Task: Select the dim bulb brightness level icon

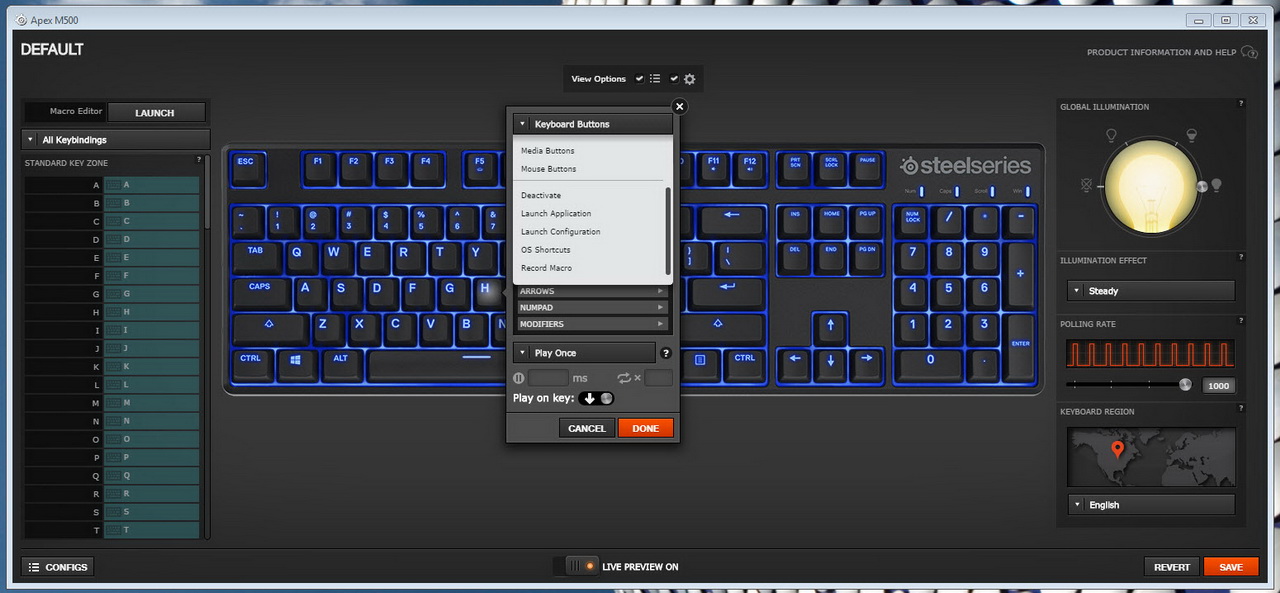Action: point(1110,134)
